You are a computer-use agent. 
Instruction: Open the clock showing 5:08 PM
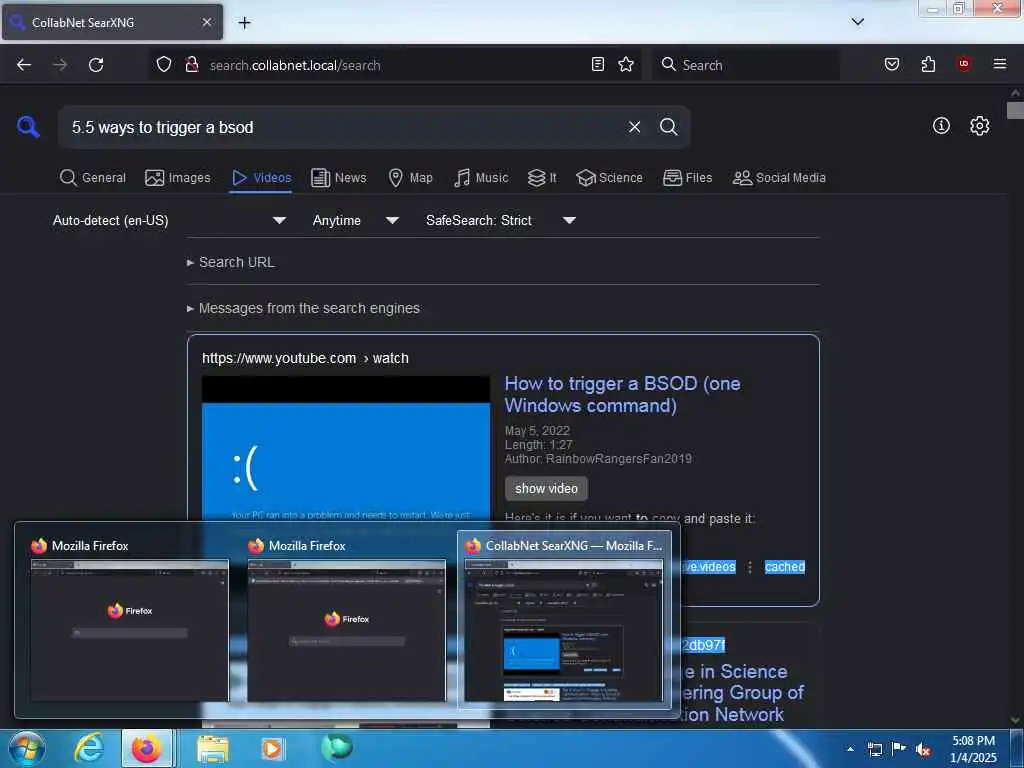[x=973, y=749]
